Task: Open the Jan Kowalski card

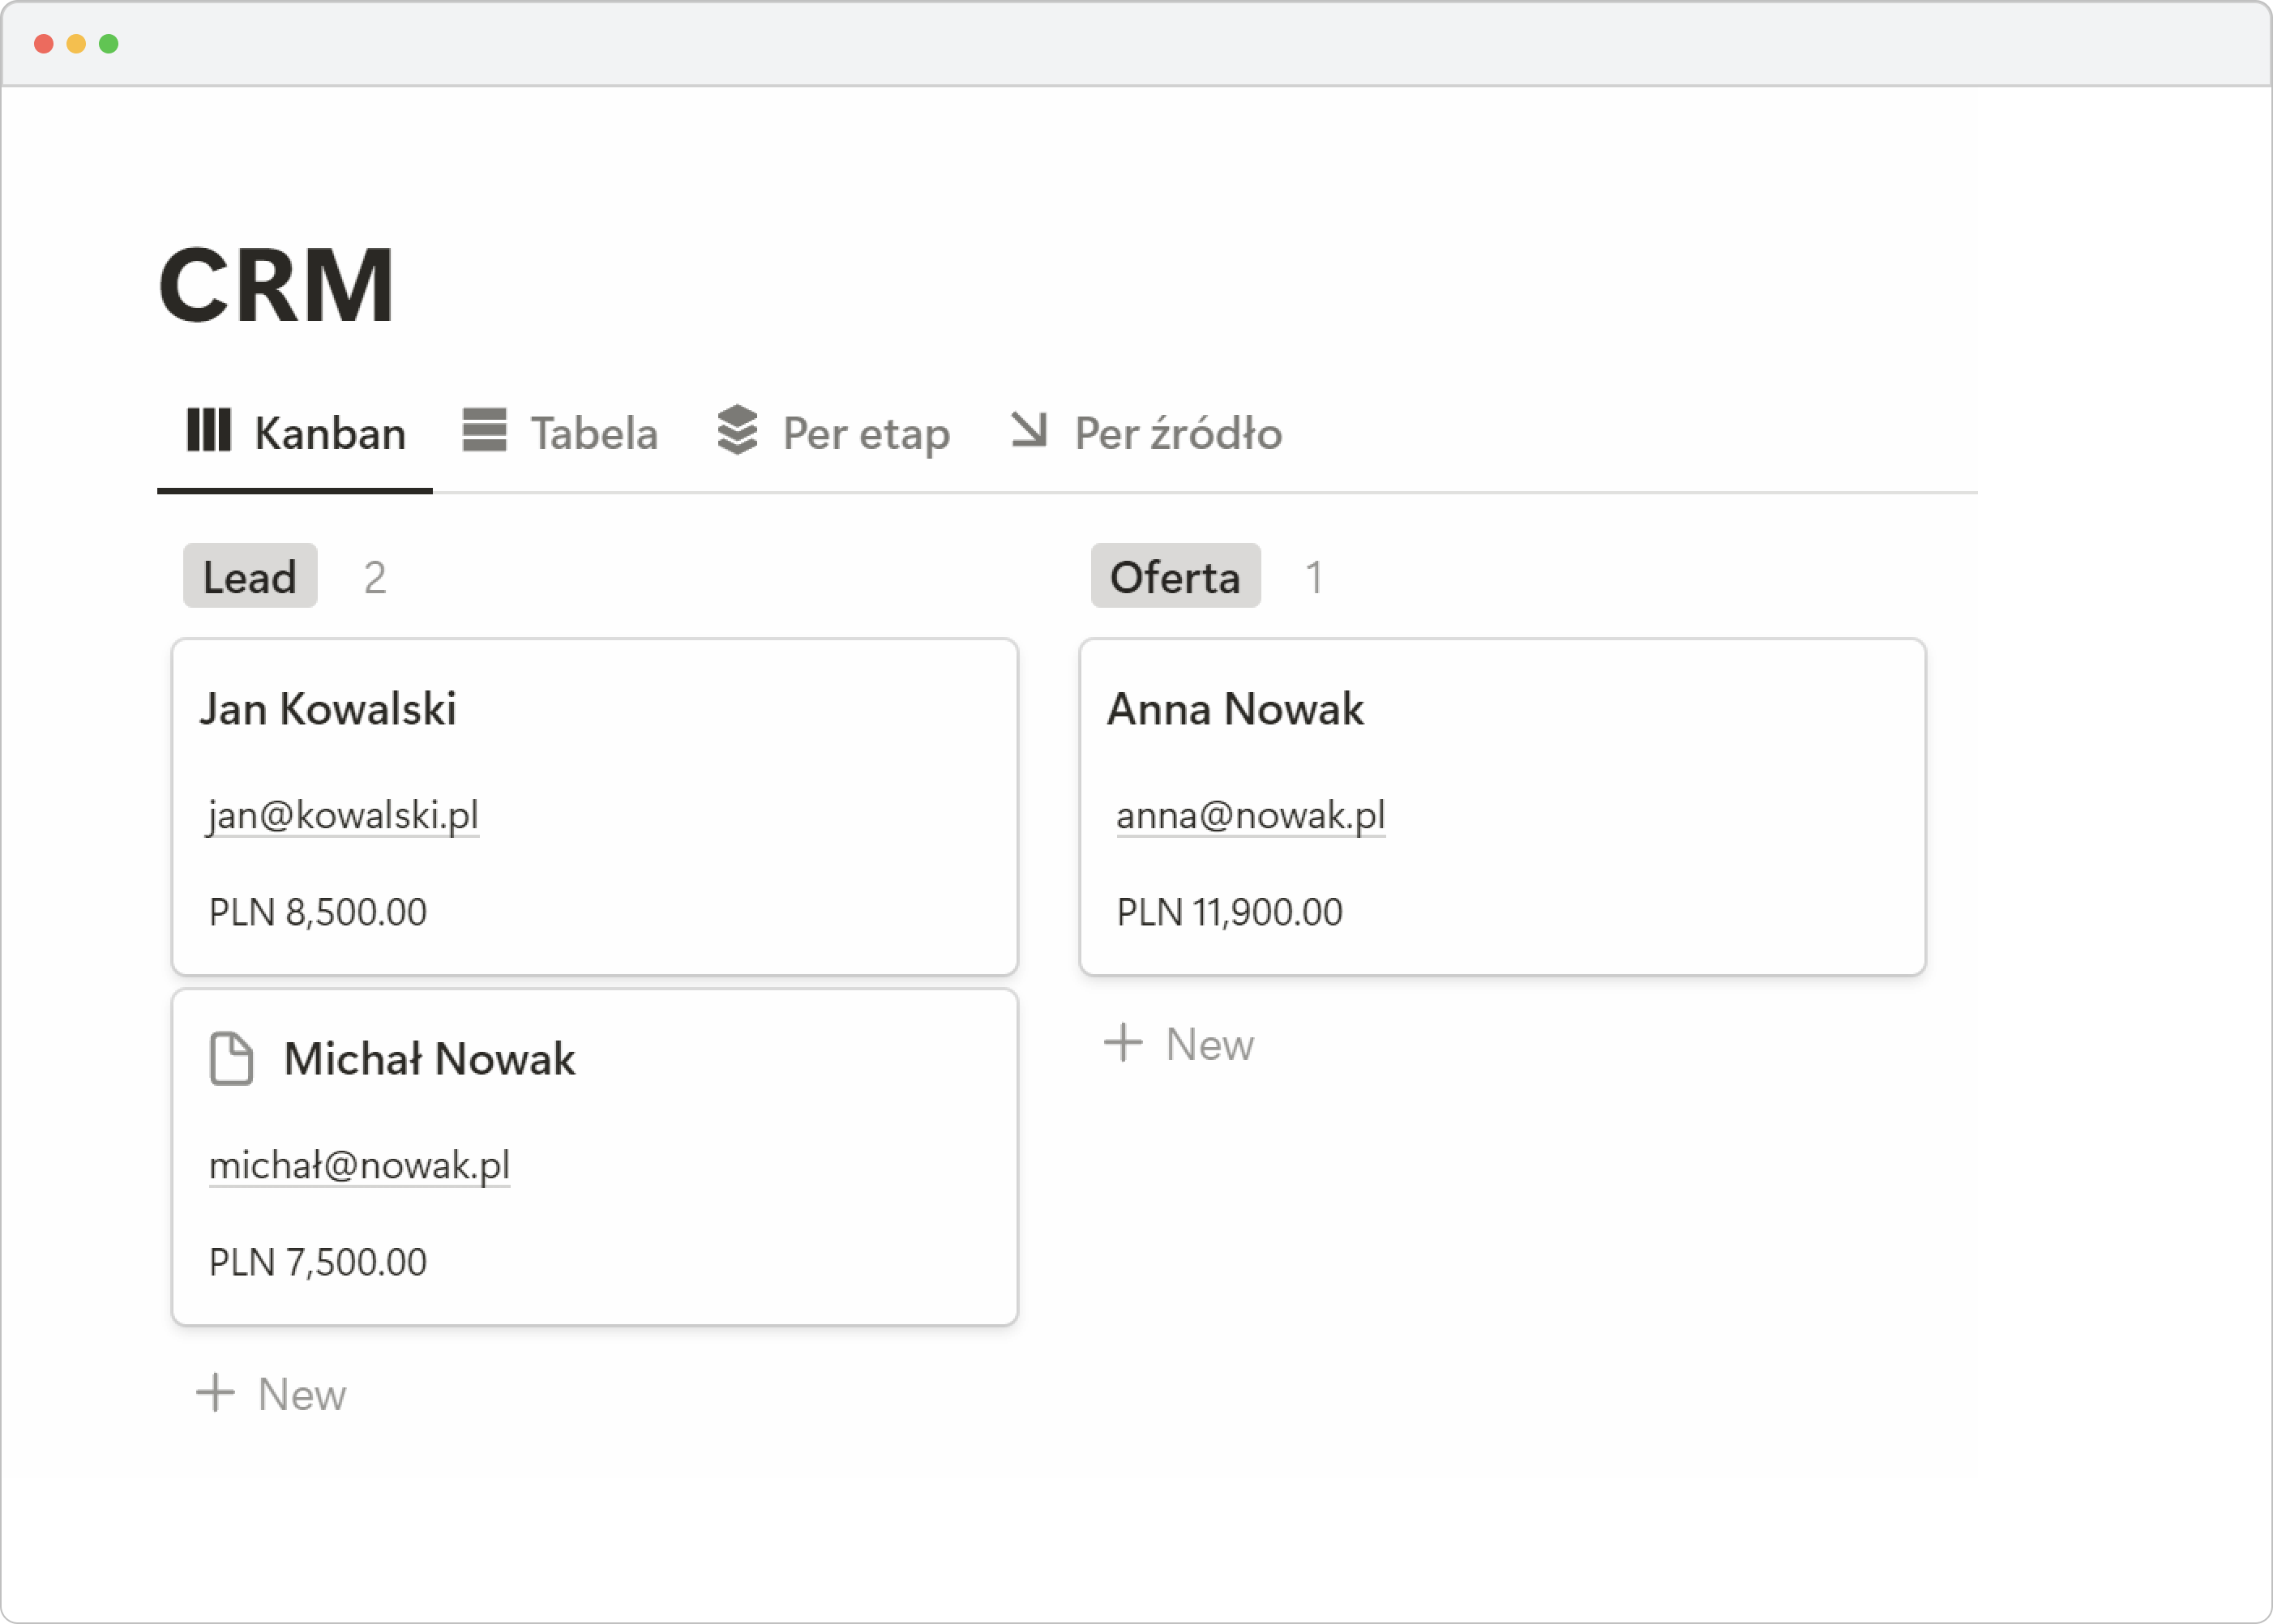Action: [328, 709]
